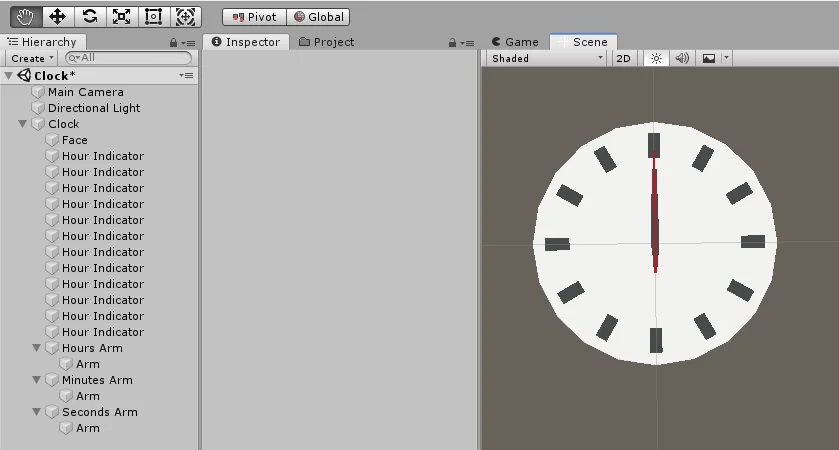Lock the Hierarchy panel
The width and height of the screenshot is (839, 450).
[173, 43]
